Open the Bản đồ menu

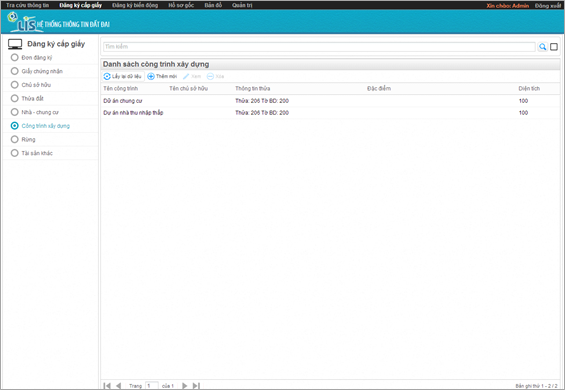[x=213, y=5]
